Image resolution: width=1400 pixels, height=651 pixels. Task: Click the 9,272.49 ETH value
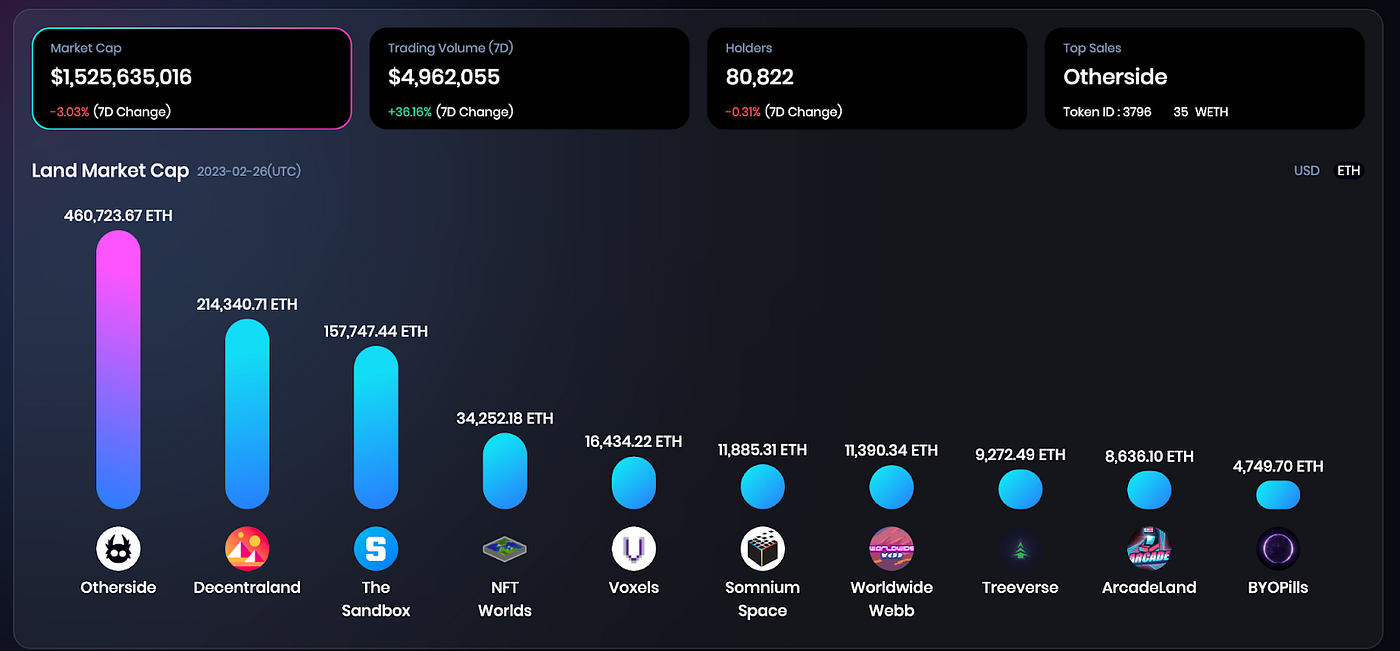click(x=1021, y=454)
